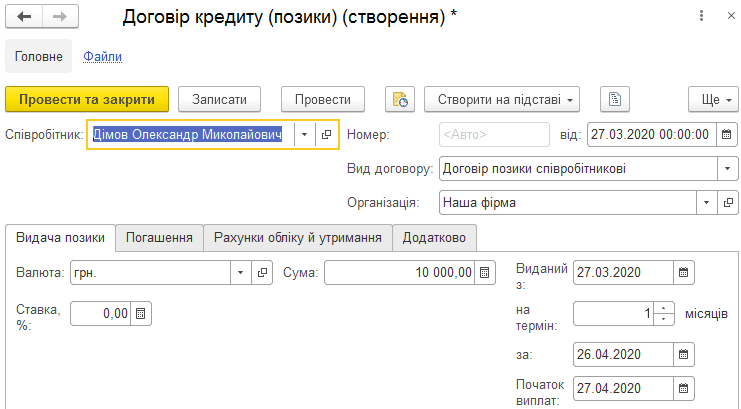Viewport: 741px width, 409px height.
Task: Click the 'Валюта:' label
Action: click(x=40, y=273)
